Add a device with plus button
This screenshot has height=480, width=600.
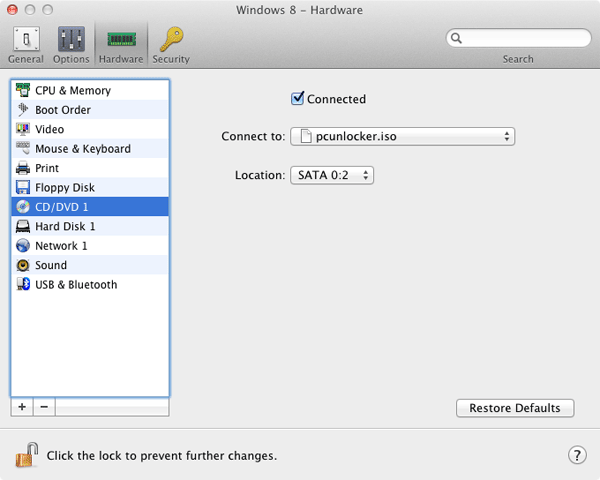tap(22, 407)
